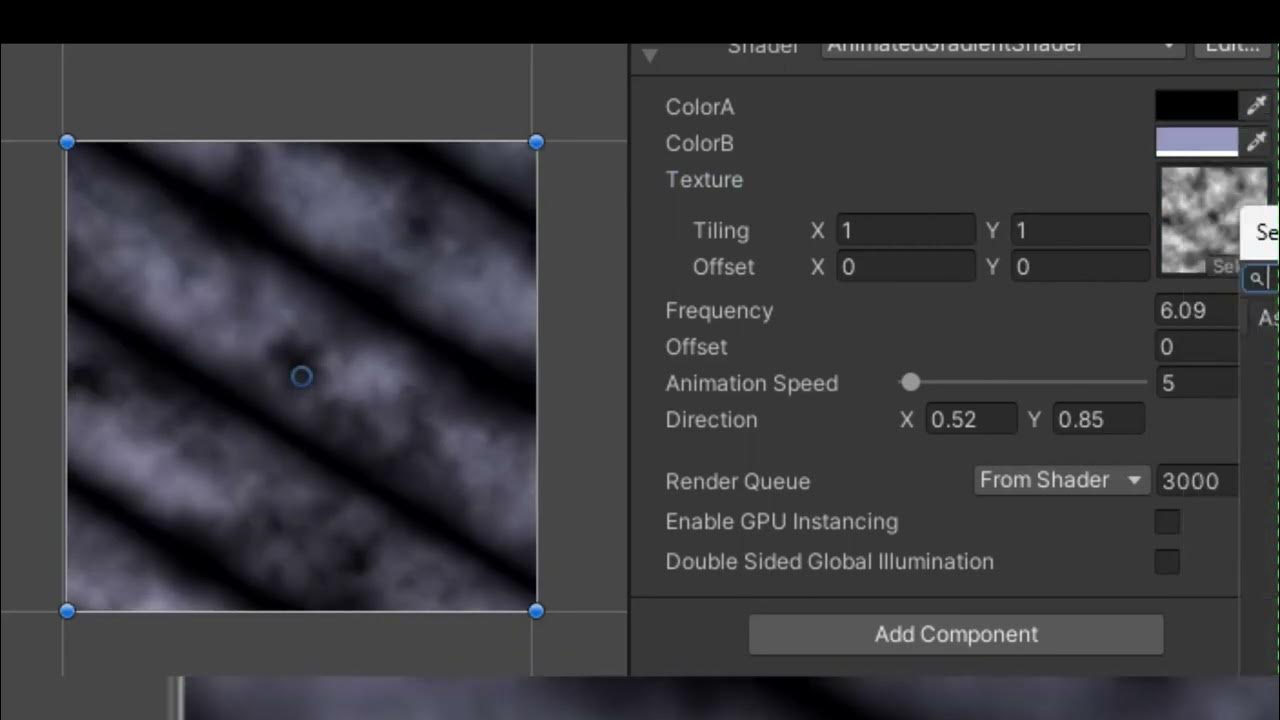This screenshot has height=720, width=1280.
Task: Click the Offset value field below Frequency
Action: (x=1196, y=347)
